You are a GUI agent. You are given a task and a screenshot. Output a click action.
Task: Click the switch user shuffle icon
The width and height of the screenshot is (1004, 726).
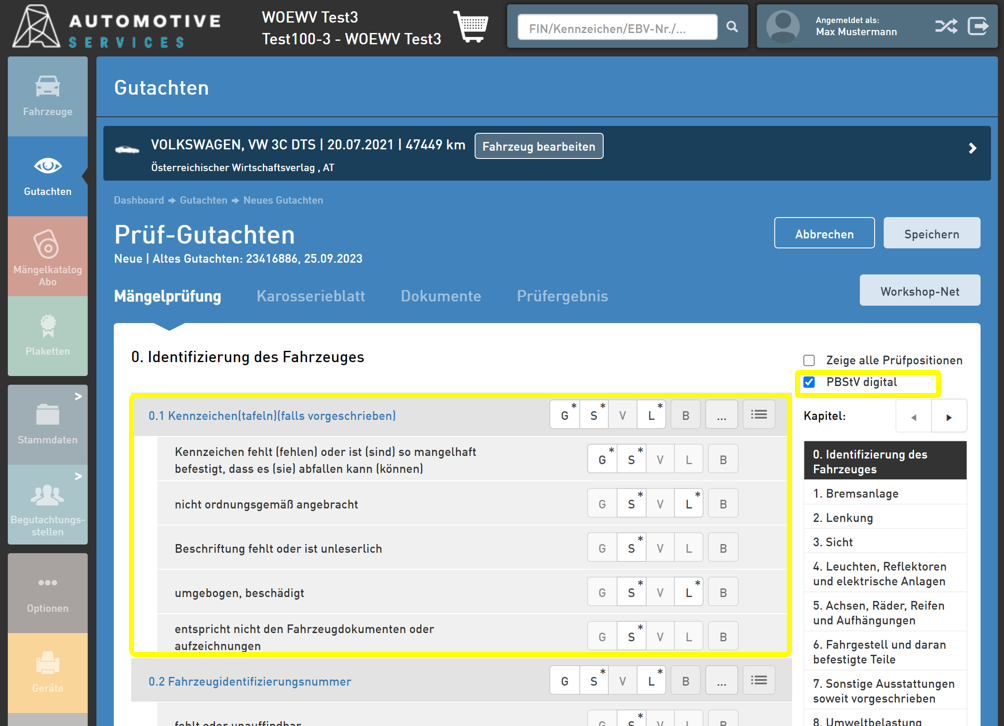click(x=945, y=27)
